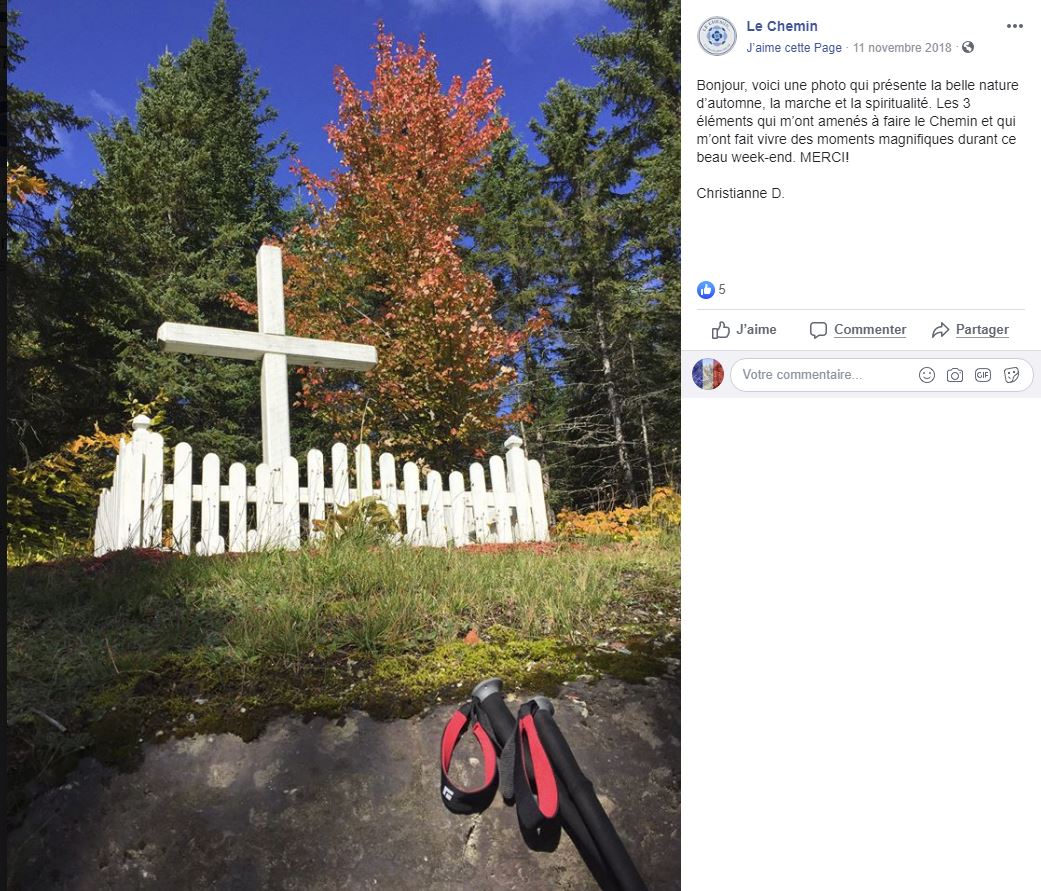Open the GIF picker in comment box

[x=983, y=375]
